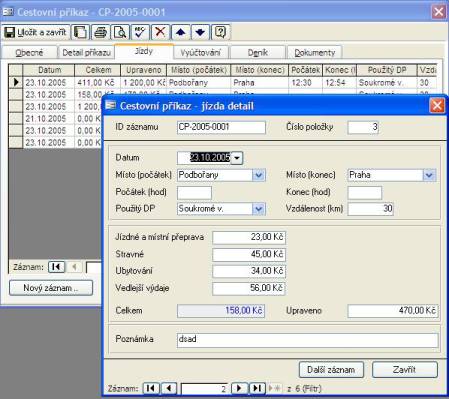Open the Deník tab
Screen dimensions: 449x399
(x=258, y=53)
